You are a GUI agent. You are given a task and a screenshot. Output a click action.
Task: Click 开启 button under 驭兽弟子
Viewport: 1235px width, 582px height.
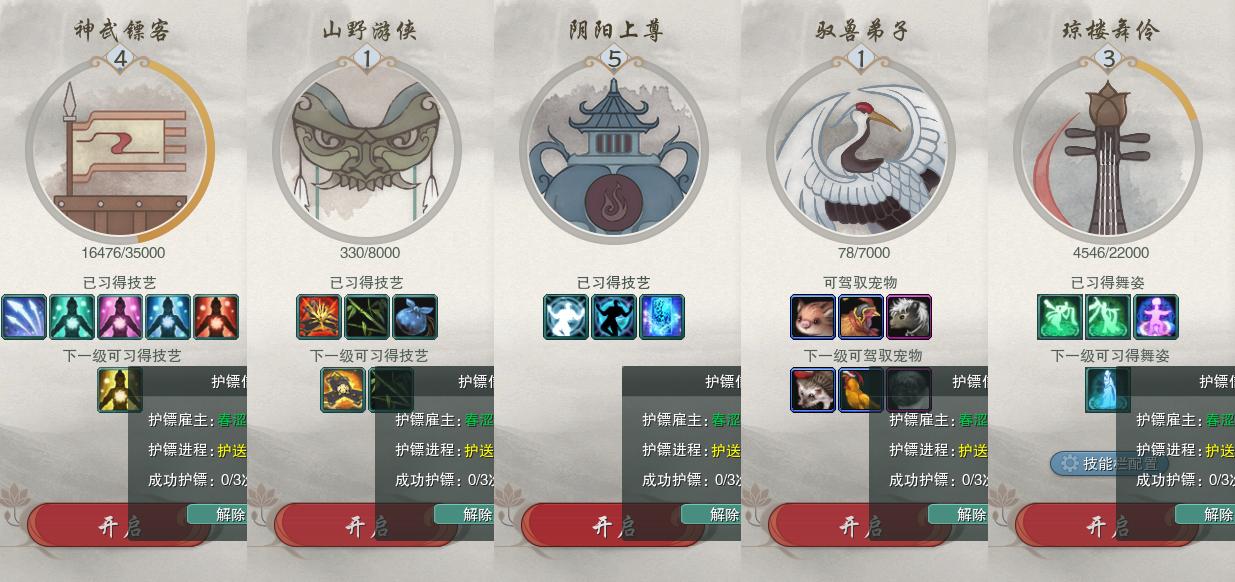tap(861, 525)
